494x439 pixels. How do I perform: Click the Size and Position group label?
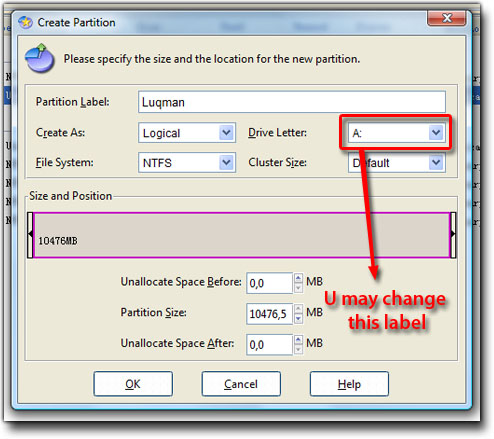click(x=71, y=196)
